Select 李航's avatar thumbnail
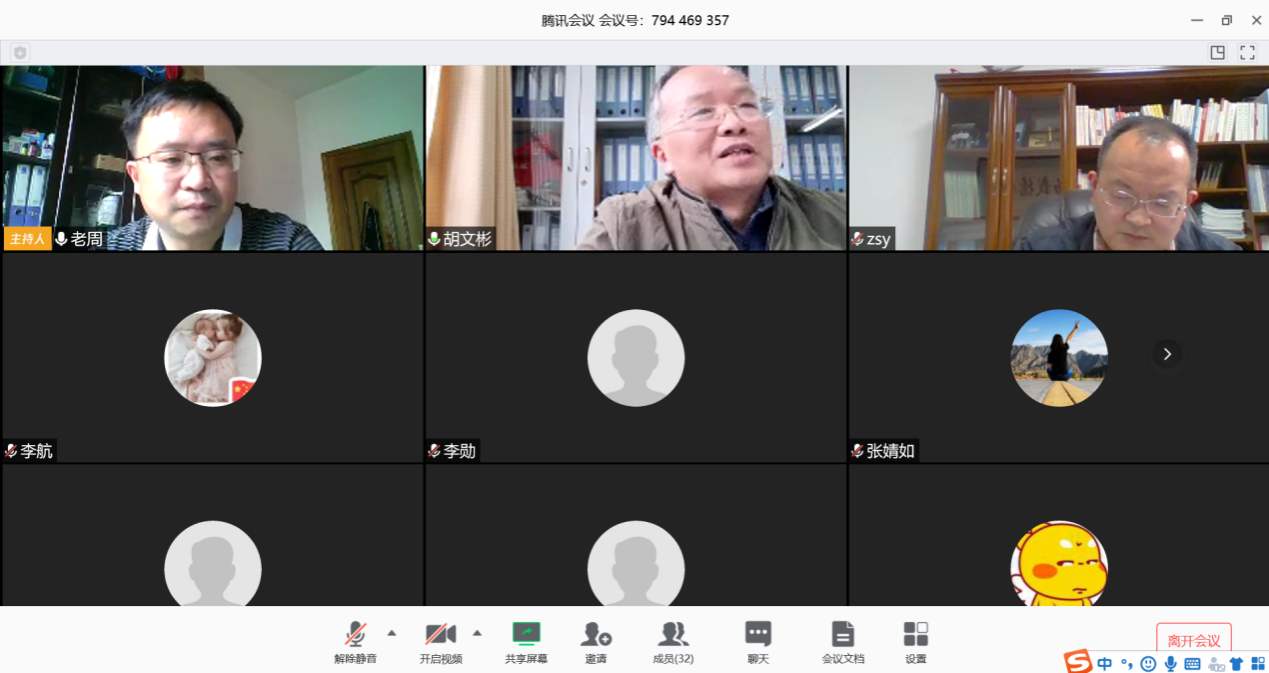This screenshot has width=1269, height=673. click(213, 357)
